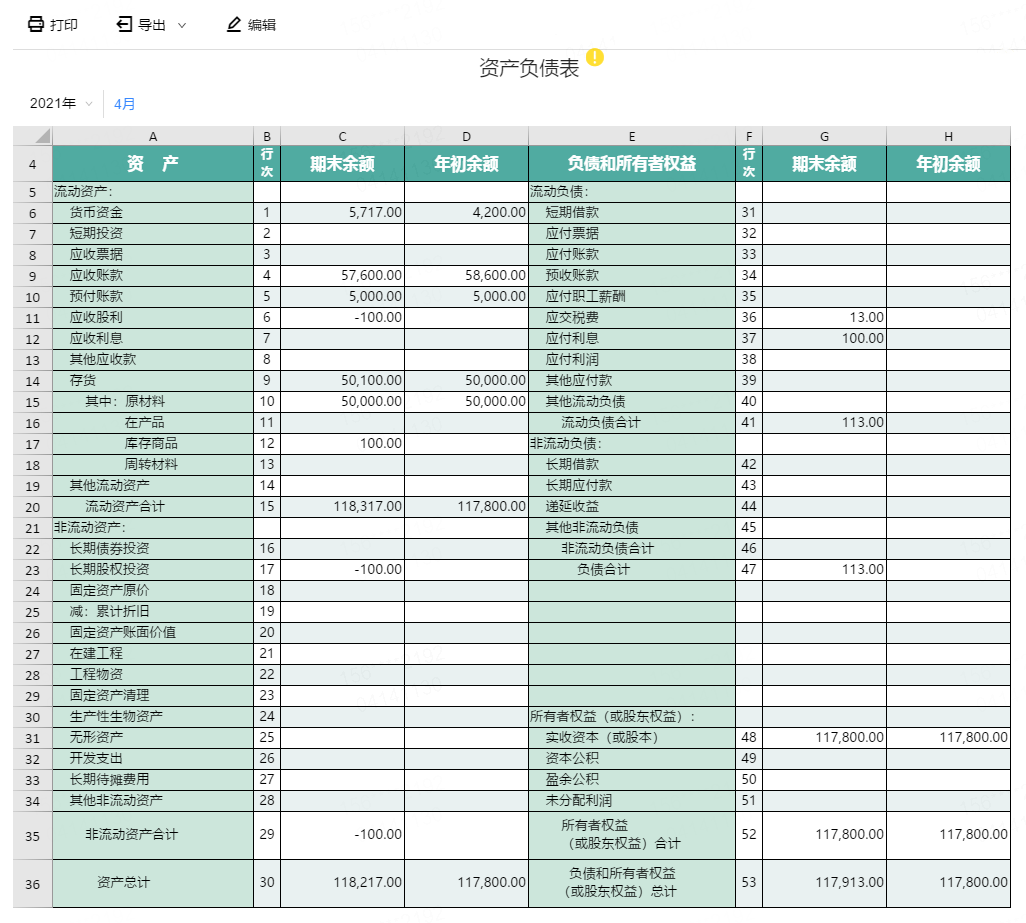
Task: Select row 20 header
Action: point(33,506)
